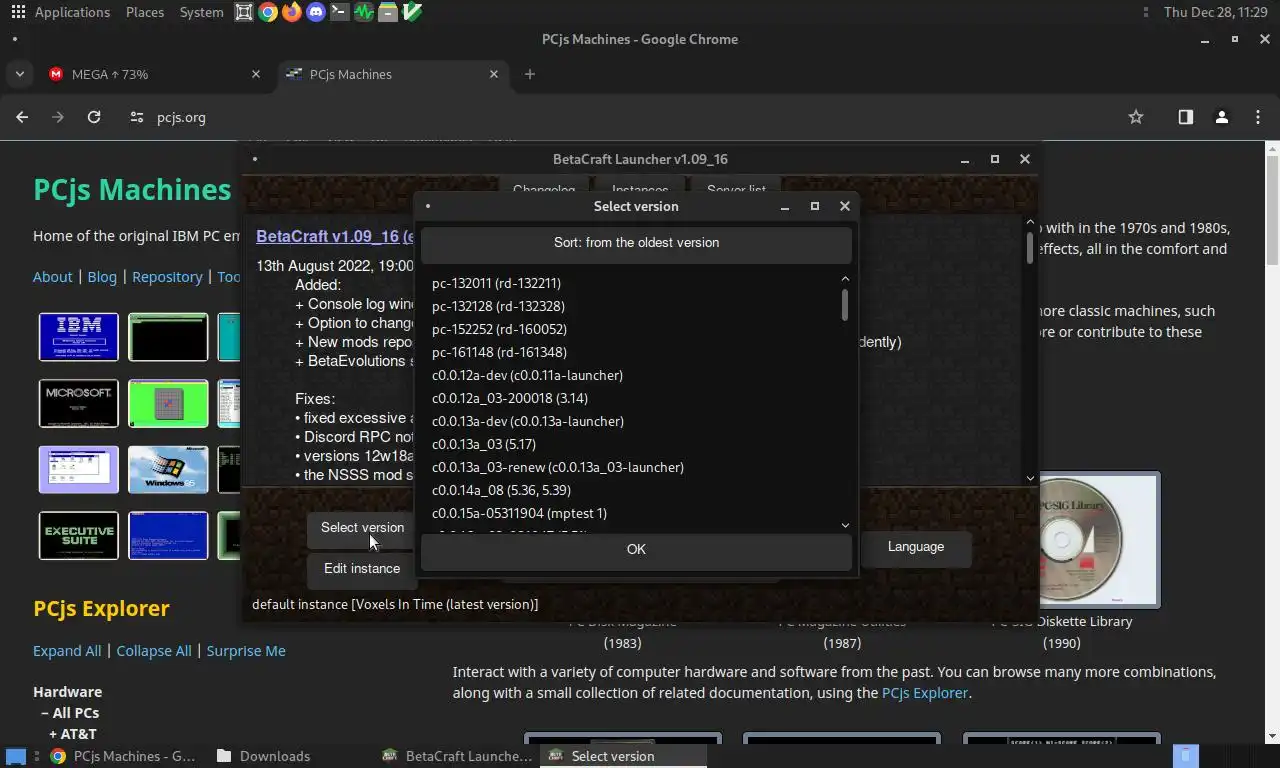Open the system monitor launcher icon

pos(364,12)
